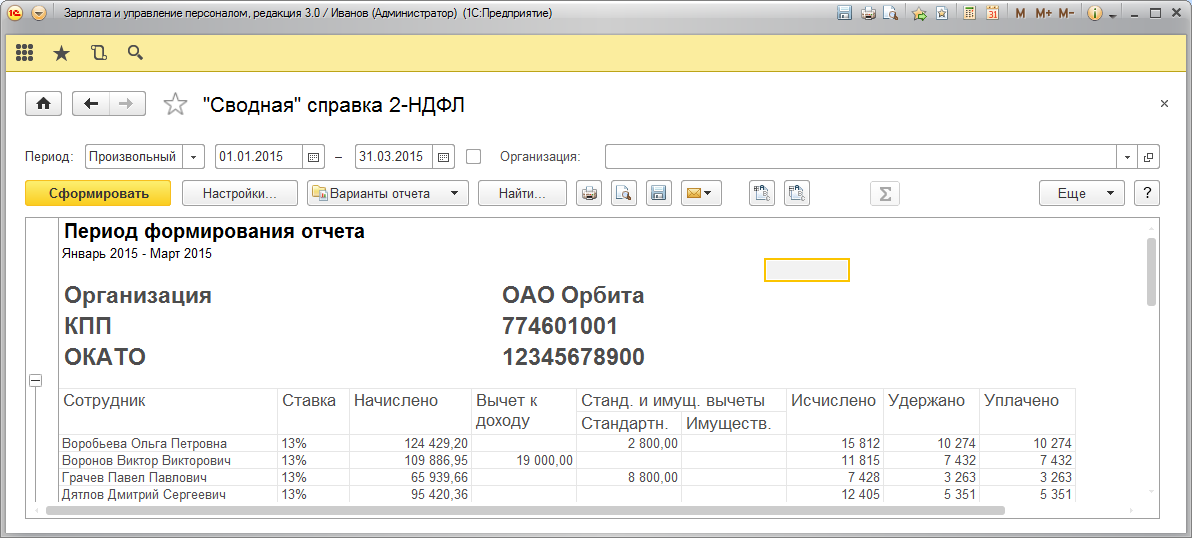The image size is (1192, 538).
Task: Add this report to favorites star
Action: click(x=175, y=104)
